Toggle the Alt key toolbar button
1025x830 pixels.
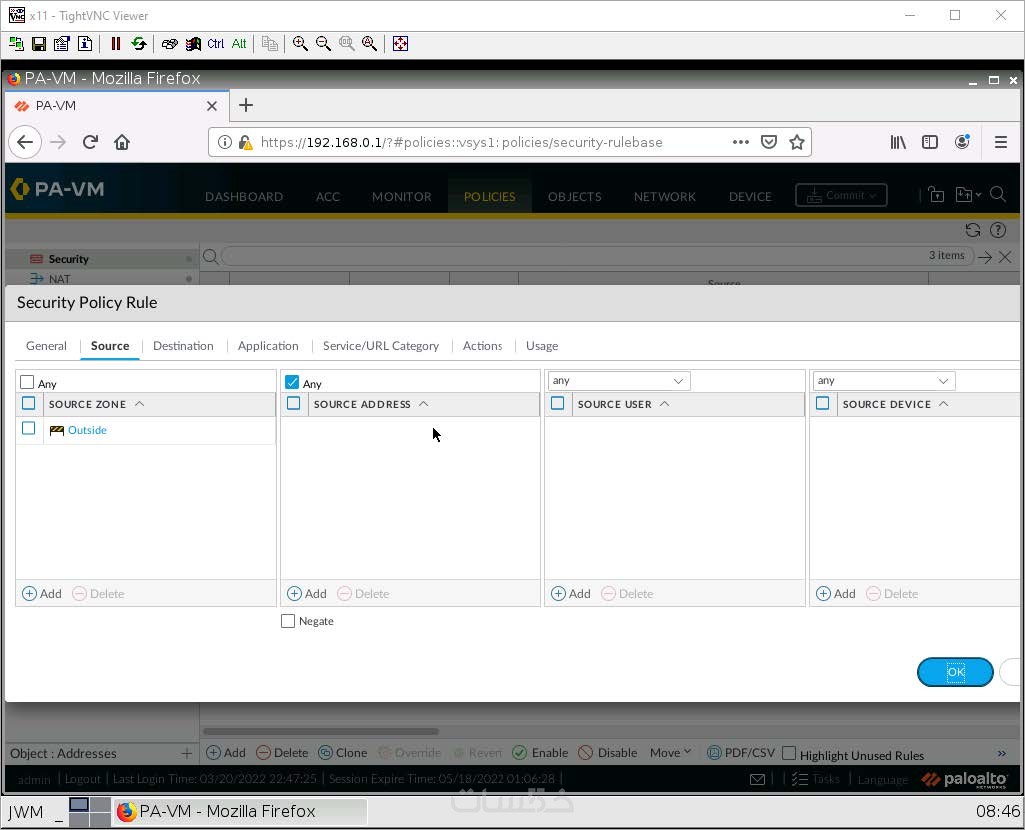point(239,44)
